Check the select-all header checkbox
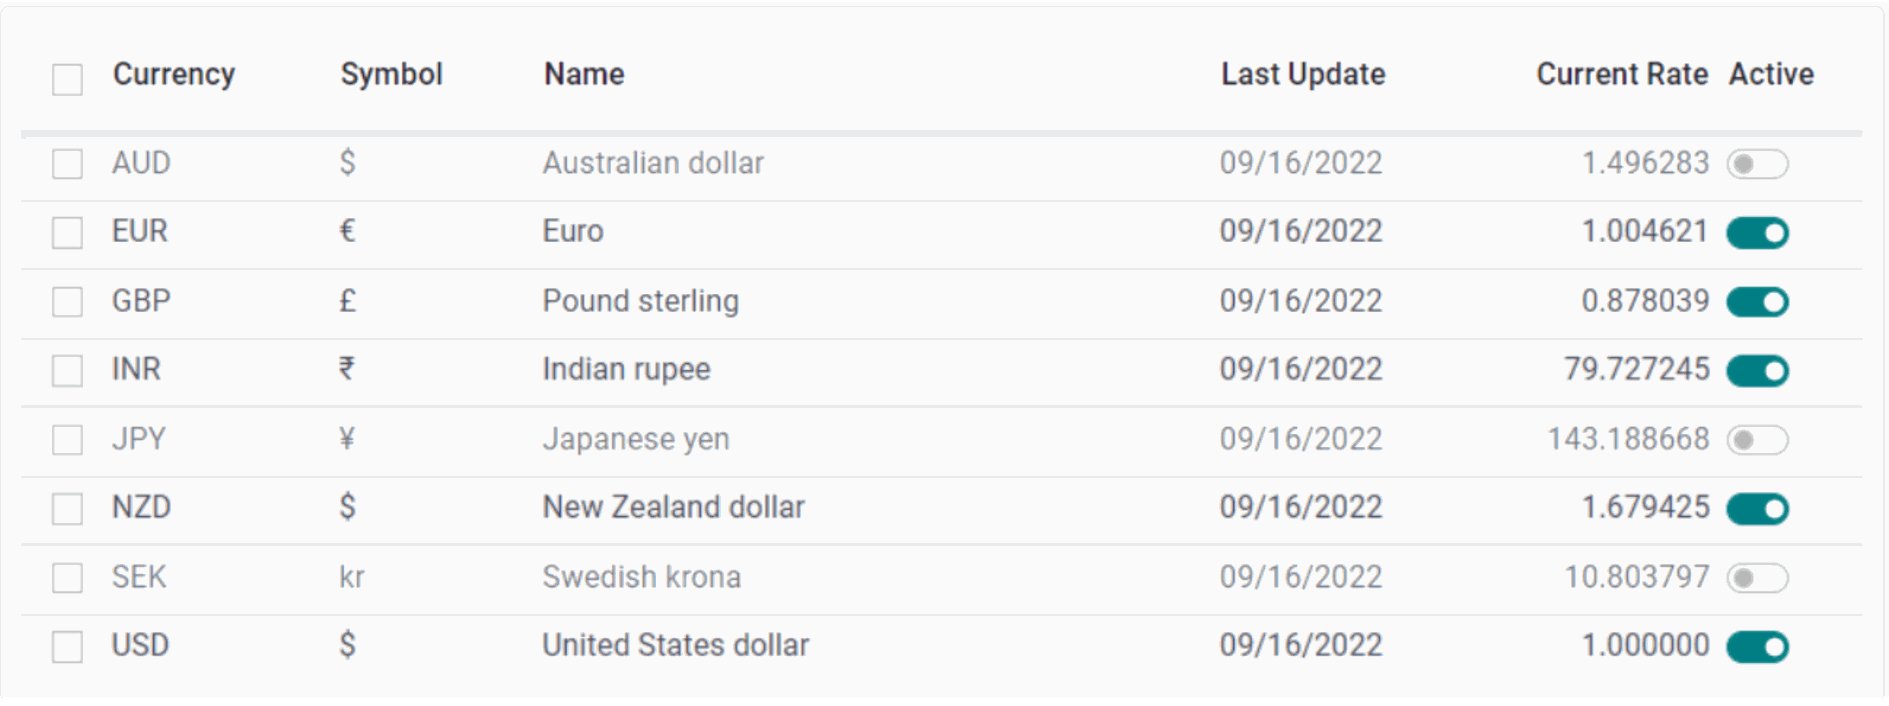Screen dimensions: 1889x706 tap(67, 79)
